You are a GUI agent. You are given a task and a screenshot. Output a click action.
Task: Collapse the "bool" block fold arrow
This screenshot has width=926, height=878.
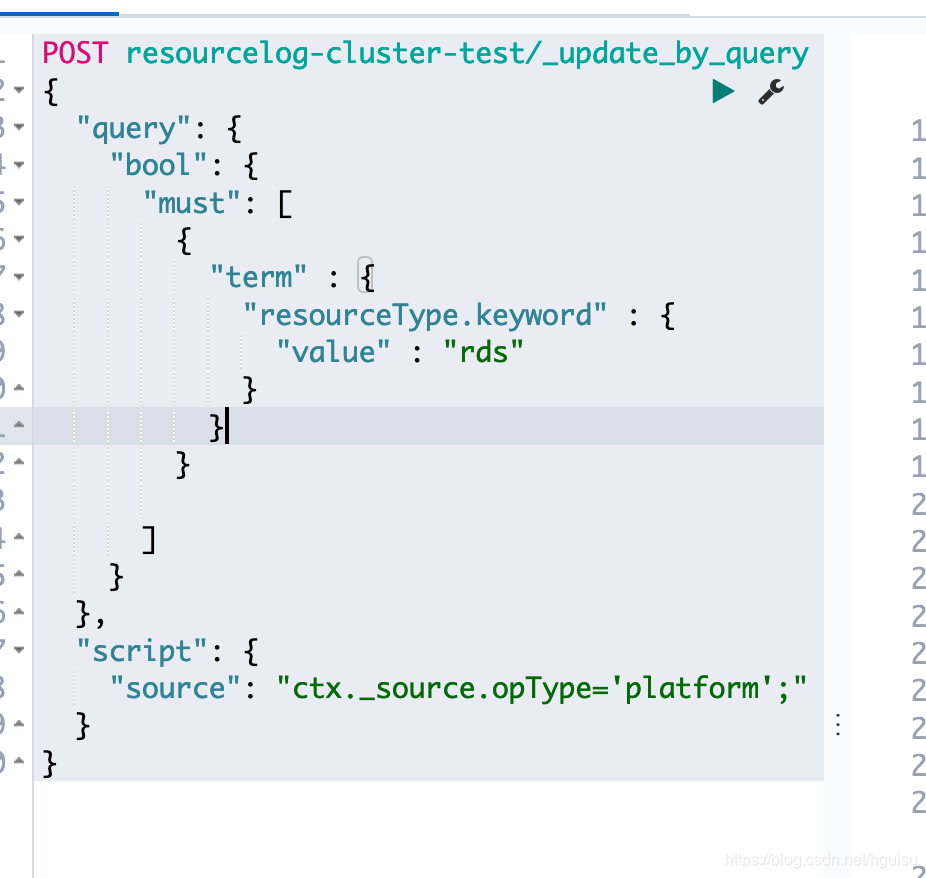(x=20, y=166)
